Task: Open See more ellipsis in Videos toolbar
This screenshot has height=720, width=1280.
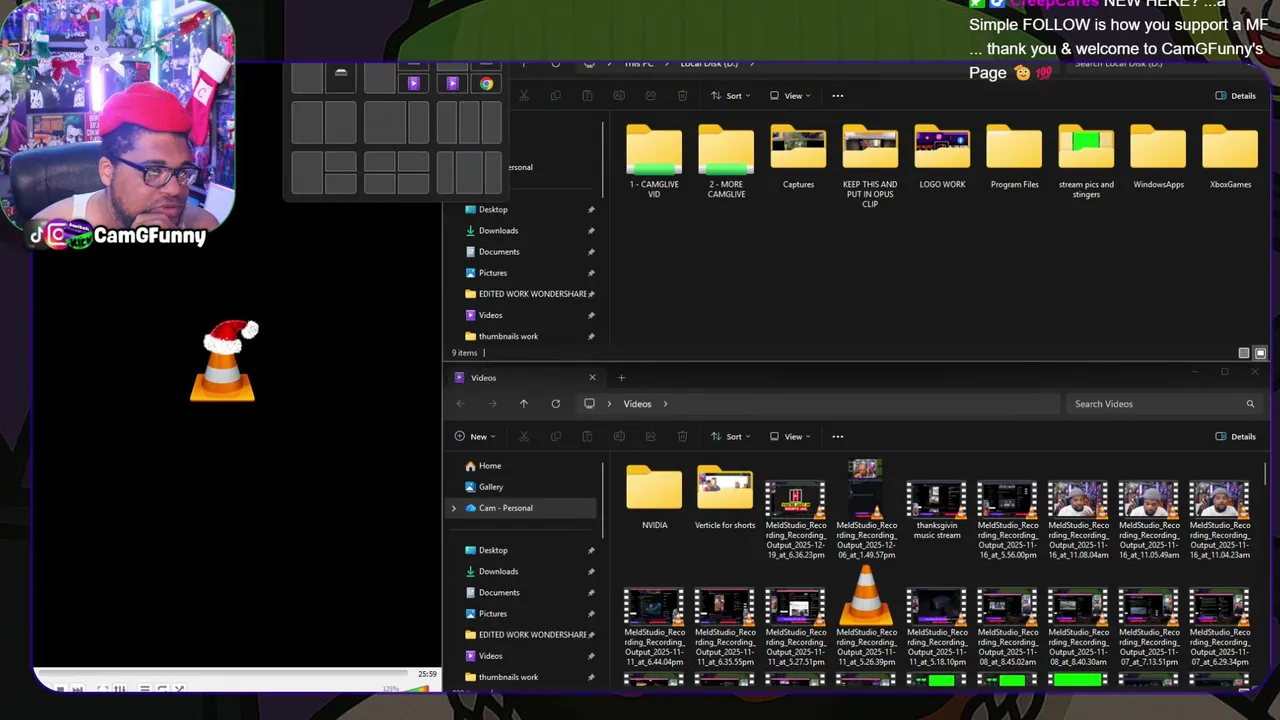Action: coord(838,436)
